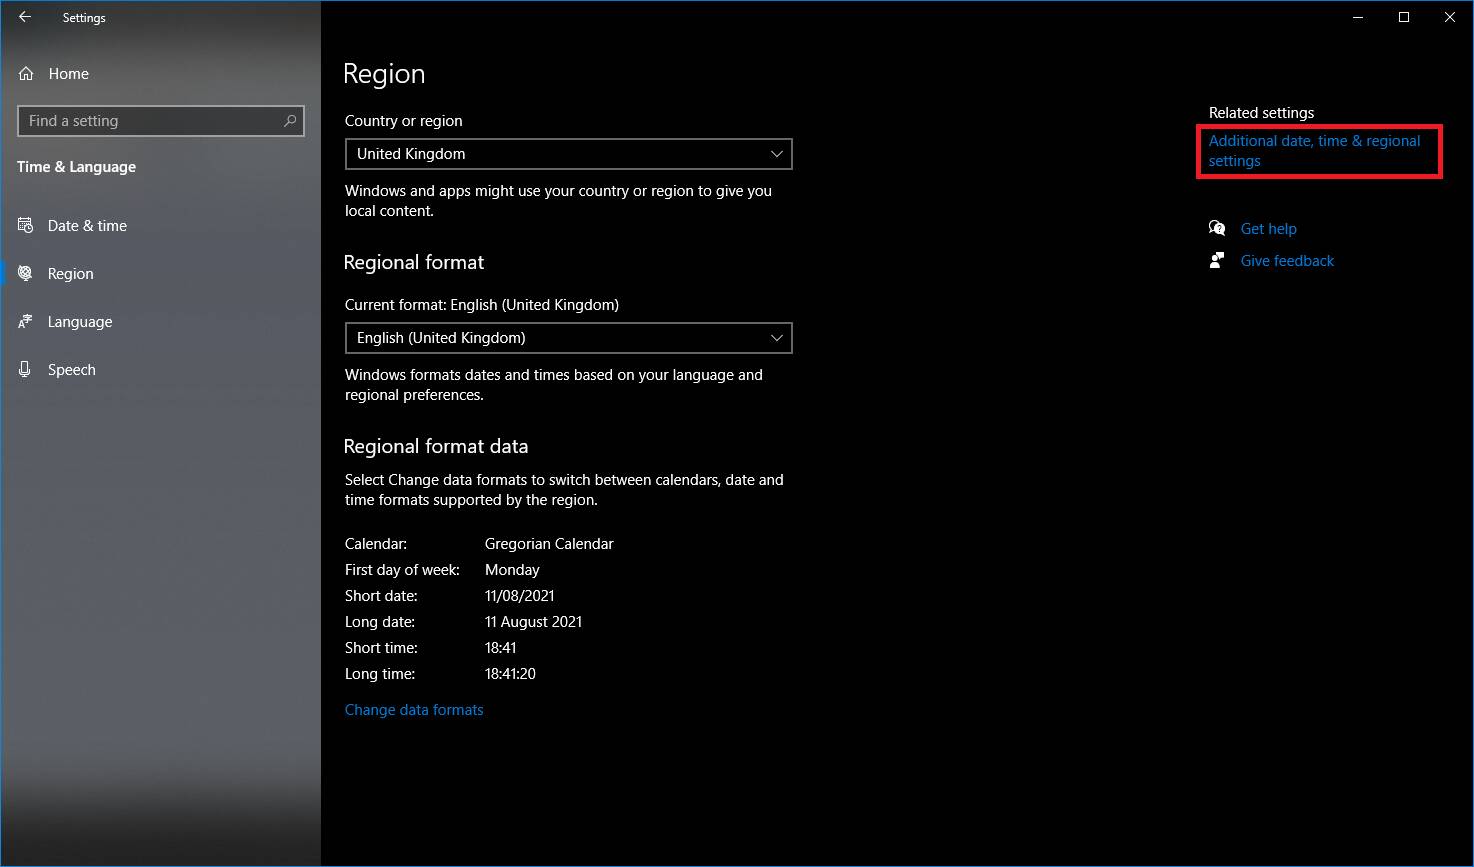Switch to the Language settings page
This screenshot has width=1474, height=867.
(80, 322)
